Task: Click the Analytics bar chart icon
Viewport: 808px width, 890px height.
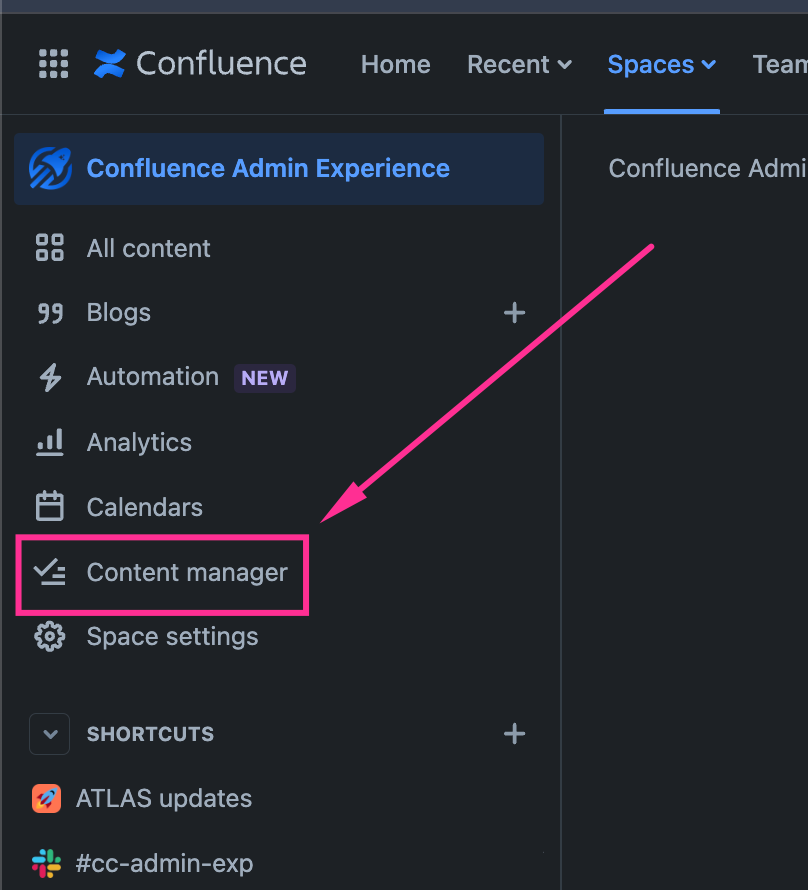Action: (50, 443)
